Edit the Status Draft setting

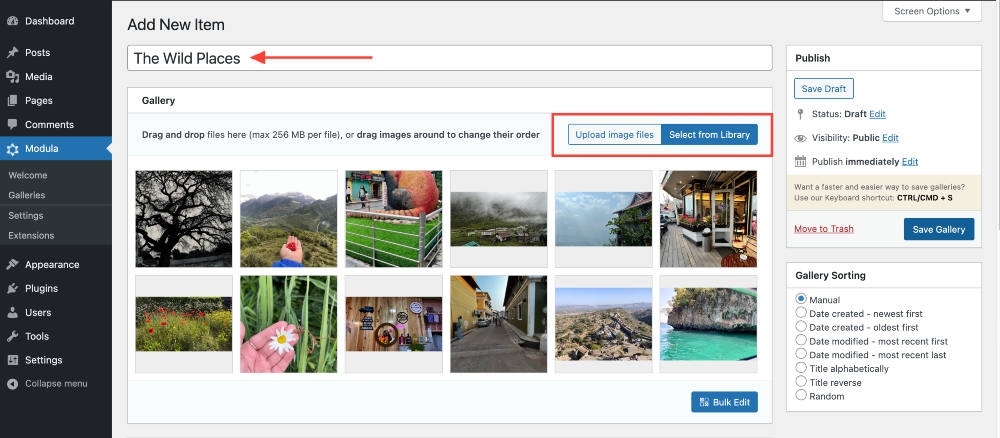click(878, 114)
